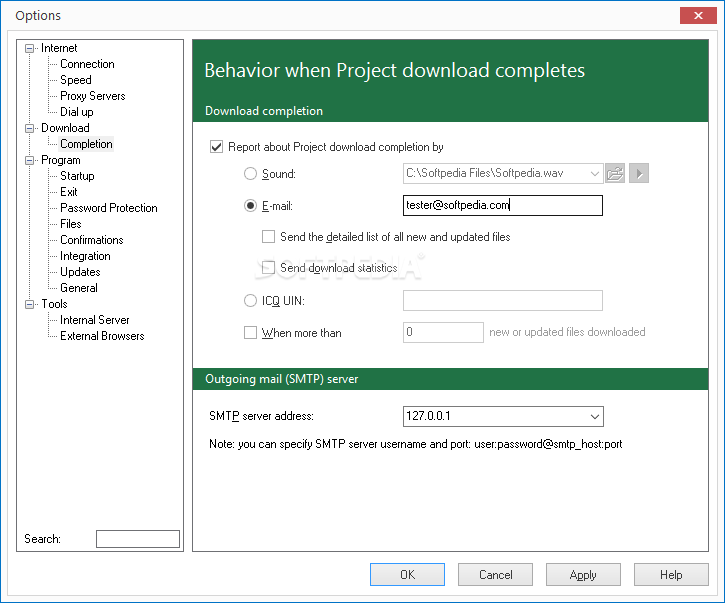The height and width of the screenshot is (603, 725).
Task: Open the Integration page
Action: pyautogui.click(x=85, y=256)
